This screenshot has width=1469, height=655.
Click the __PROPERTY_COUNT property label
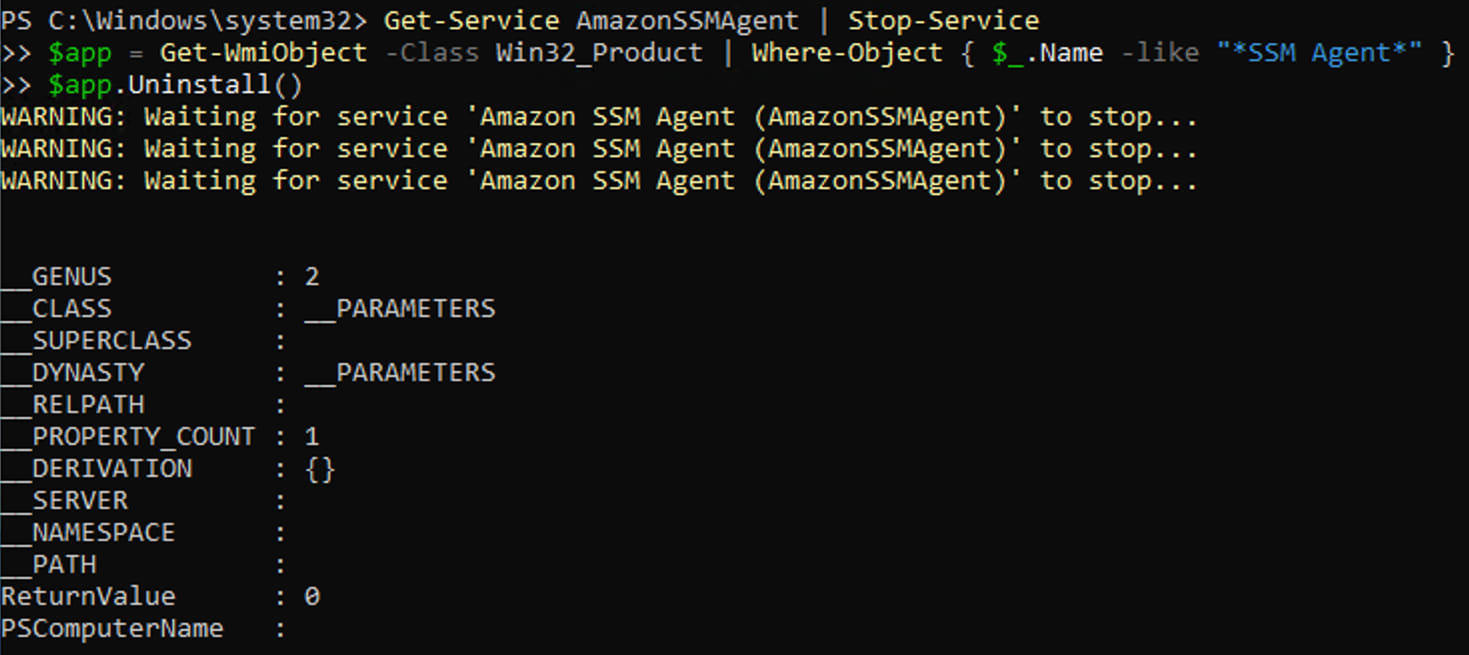pyautogui.click(x=128, y=436)
